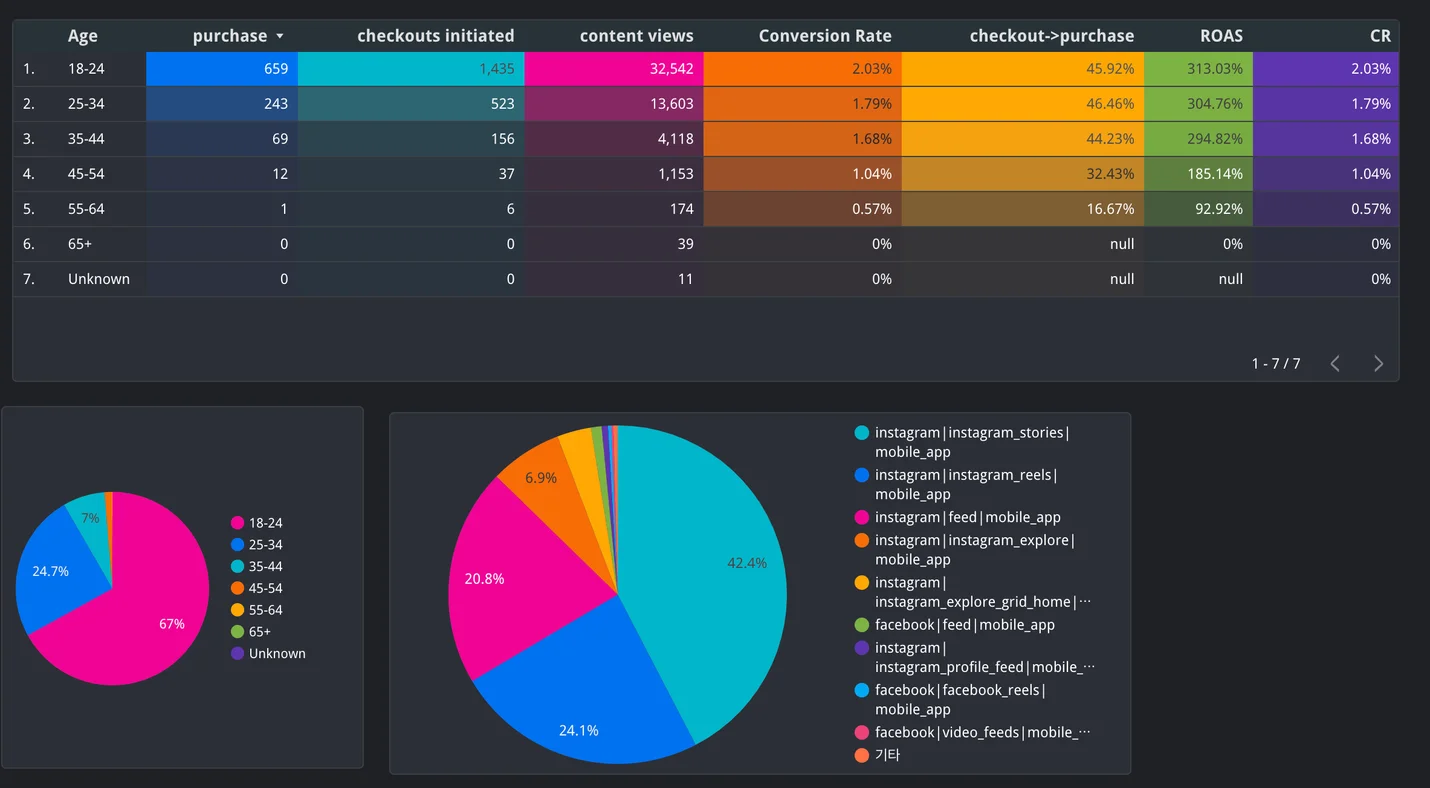Click the purchase column sort arrow
The width and height of the screenshot is (1430, 788).
pos(280,36)
